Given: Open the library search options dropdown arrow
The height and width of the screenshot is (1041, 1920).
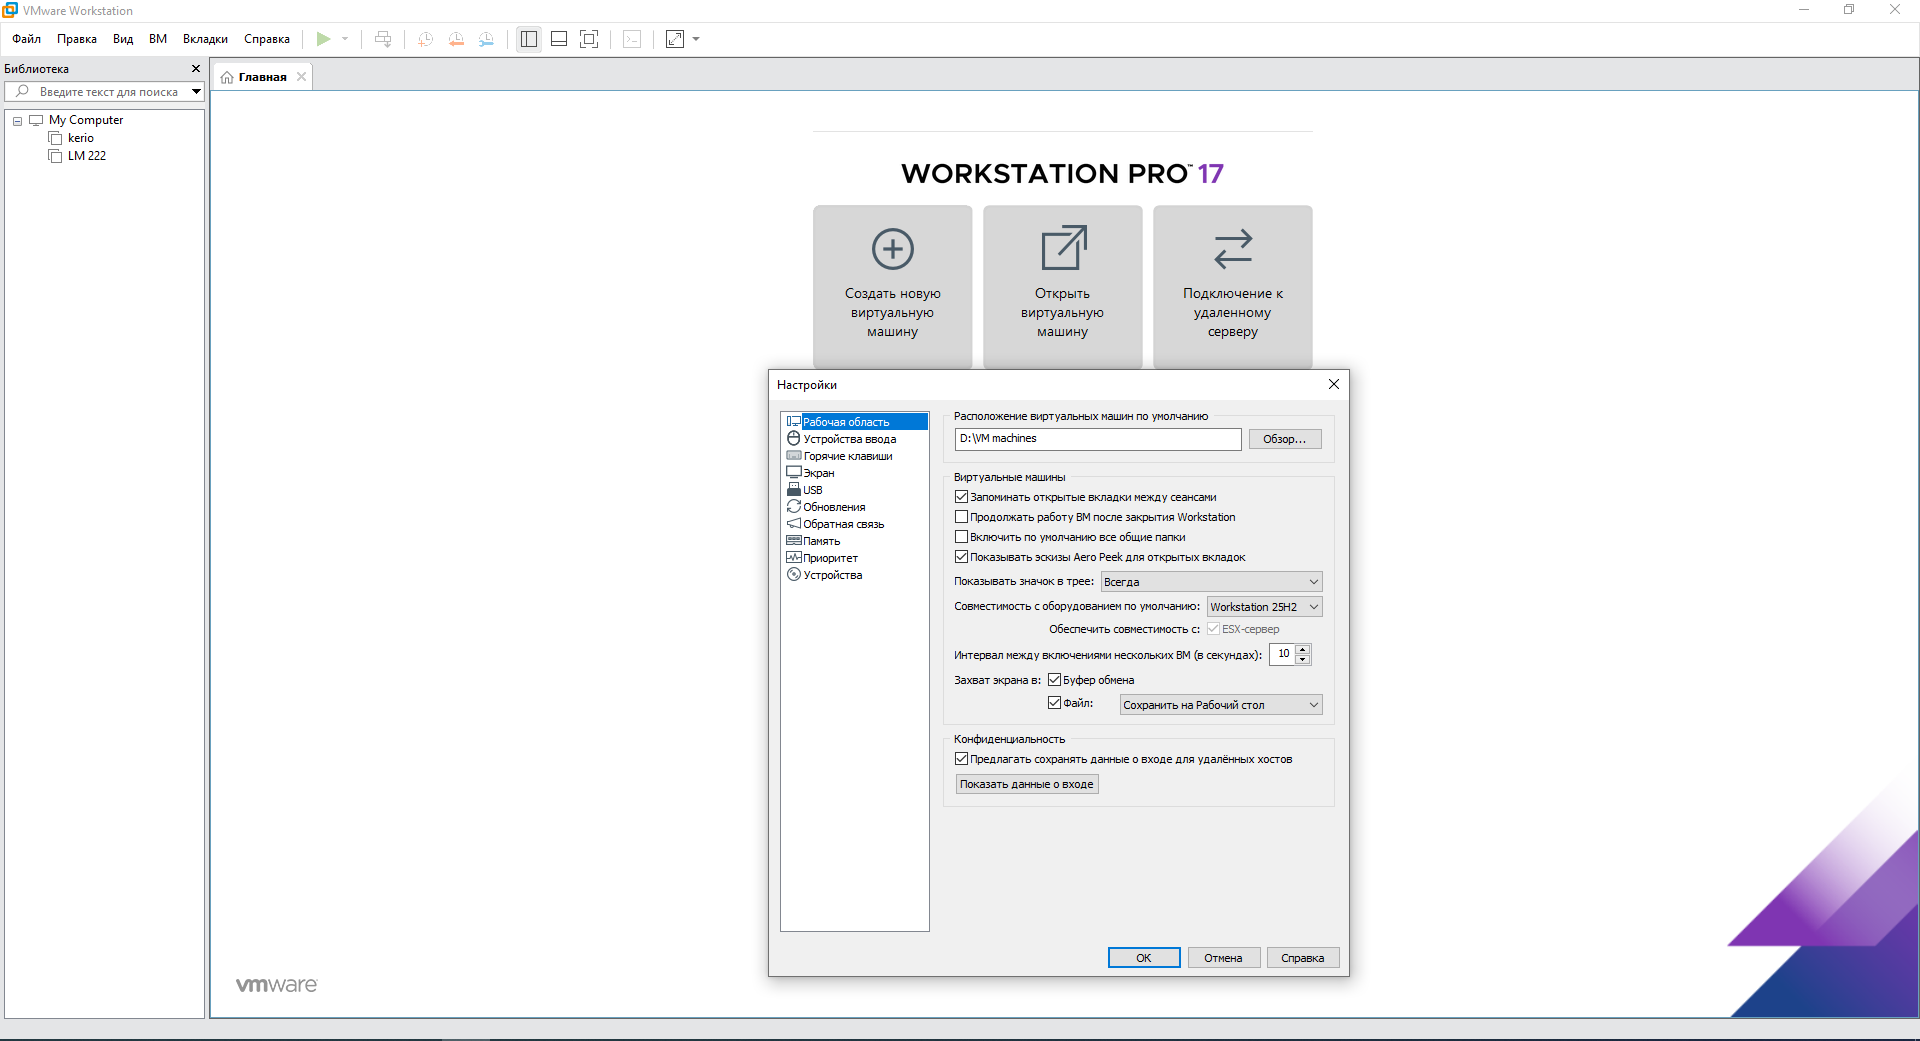Looking at the screenshot, I should point(196,92).
